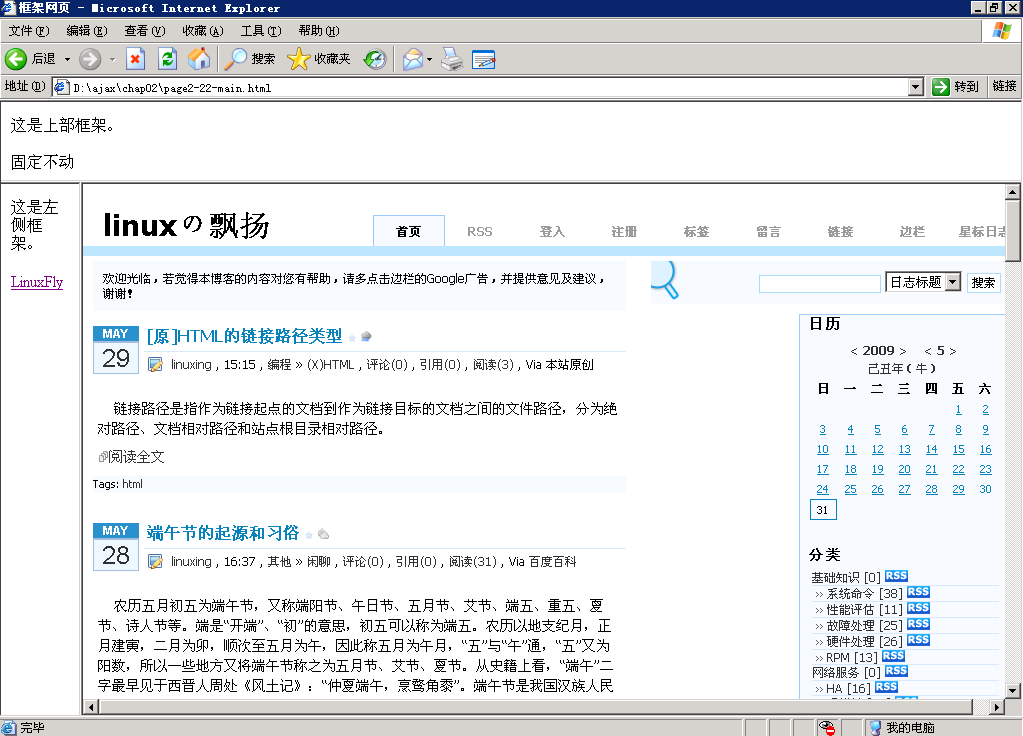This screenshot has width=1023, height=736.
Task: Click RSS icon next to 系统命令 category
Action: [x=918, y=592]
